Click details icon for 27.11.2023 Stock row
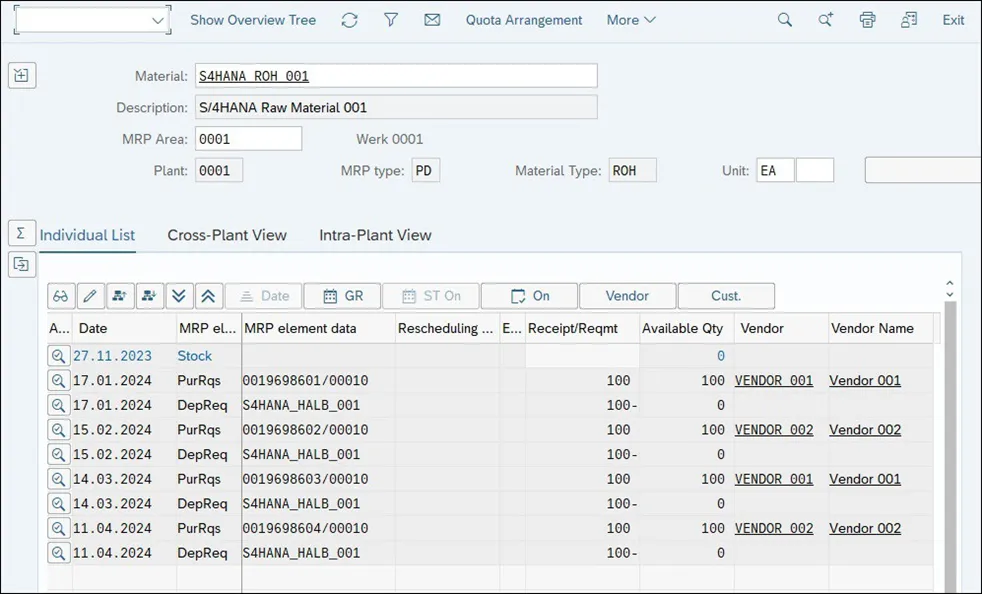 point(59,356)
